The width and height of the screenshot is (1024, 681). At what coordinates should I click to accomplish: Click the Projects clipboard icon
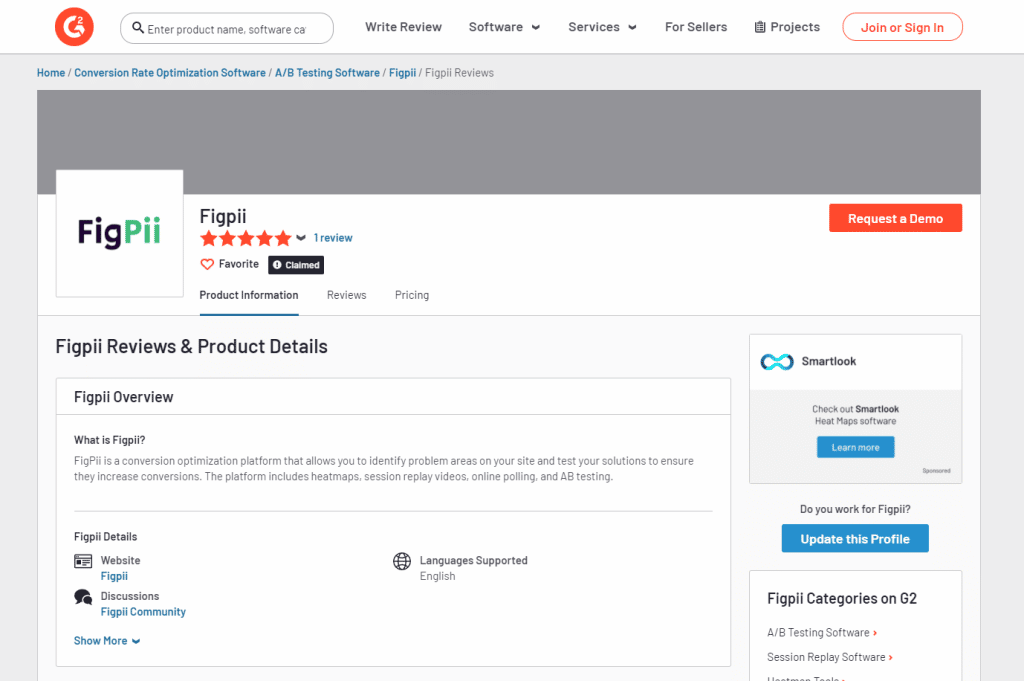pos(760,27)
